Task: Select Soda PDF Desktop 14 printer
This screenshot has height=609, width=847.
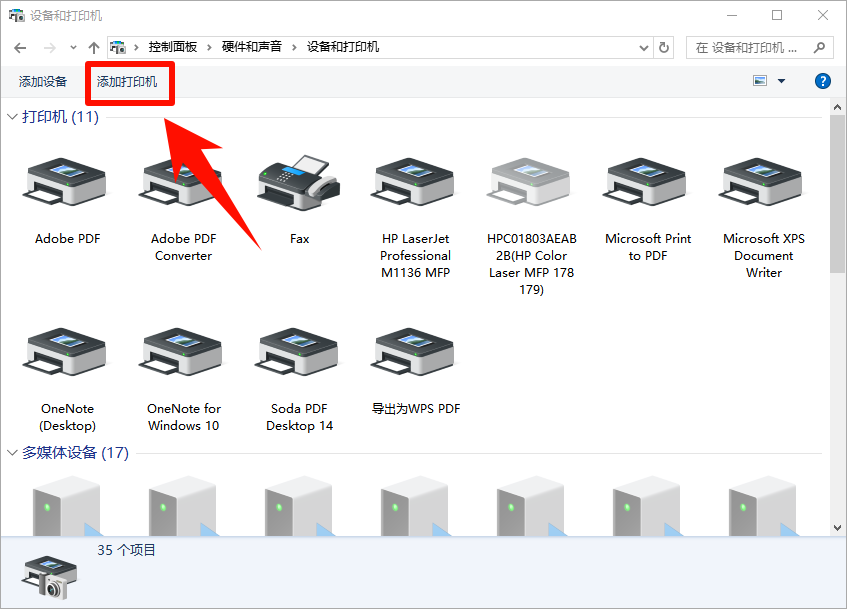Action: coord(298,352)
